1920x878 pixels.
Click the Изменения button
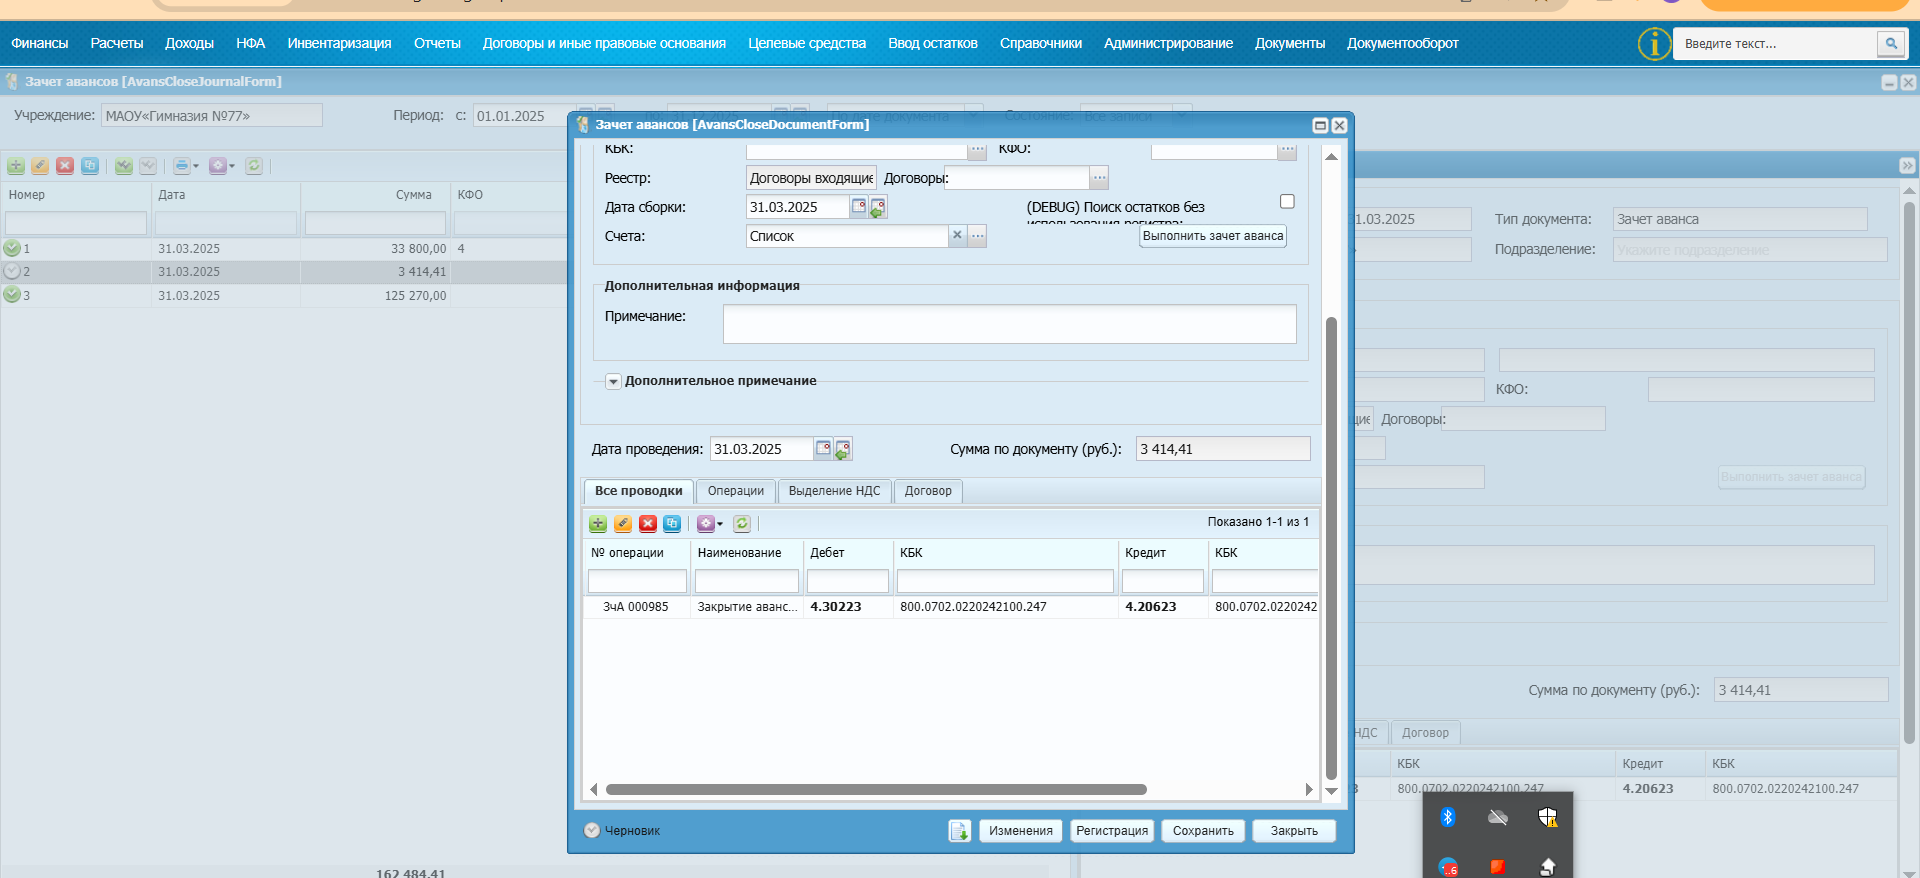[x=1021, y=831]
